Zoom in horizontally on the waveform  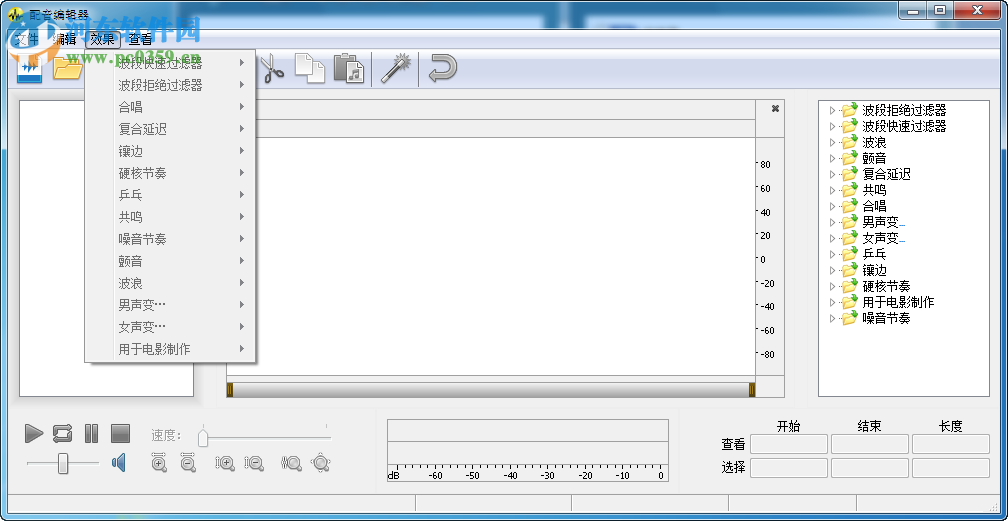click(159, 462)
